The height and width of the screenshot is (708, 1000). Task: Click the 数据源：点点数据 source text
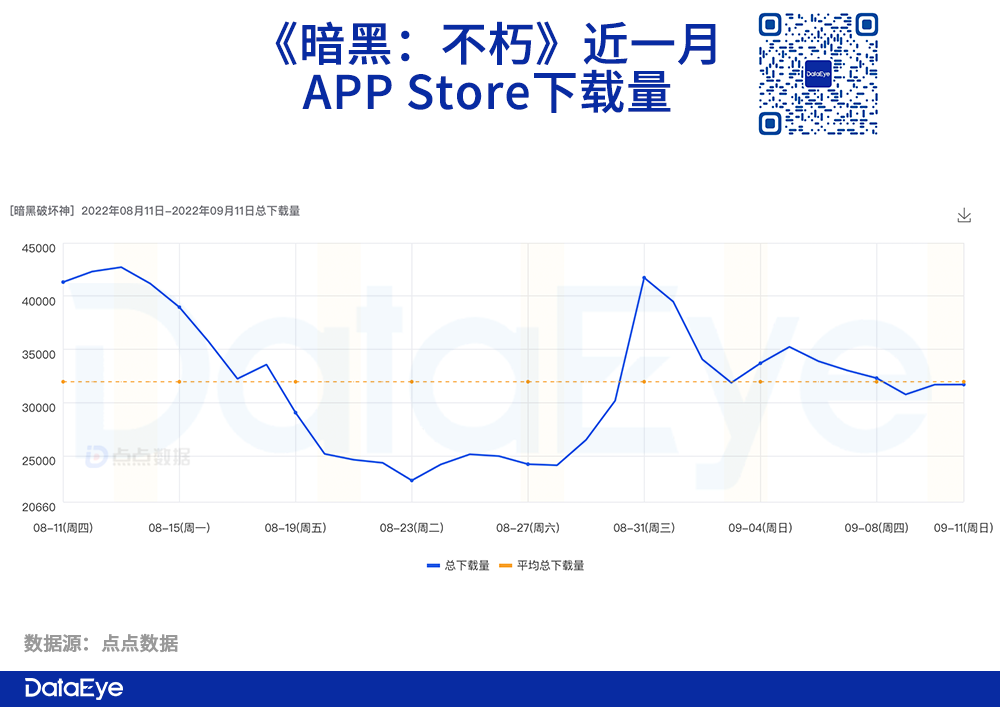[101, 643]
